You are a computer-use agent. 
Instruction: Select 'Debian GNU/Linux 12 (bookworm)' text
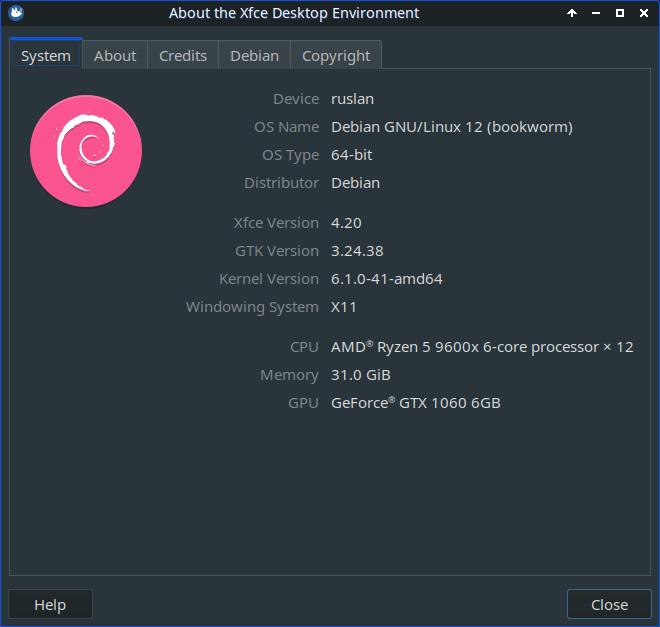pos(452,127)
